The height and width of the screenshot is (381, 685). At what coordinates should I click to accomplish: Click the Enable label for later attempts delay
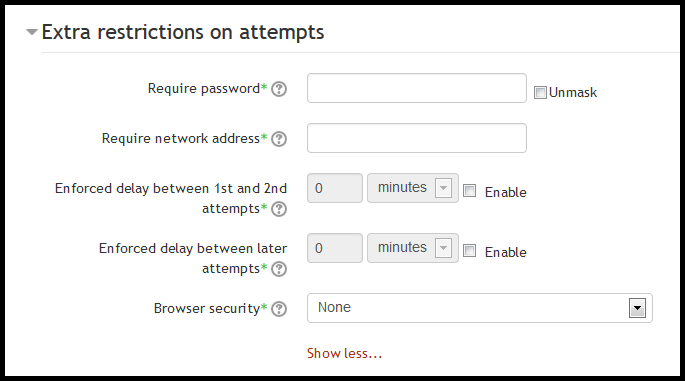(x=505, y=253)
